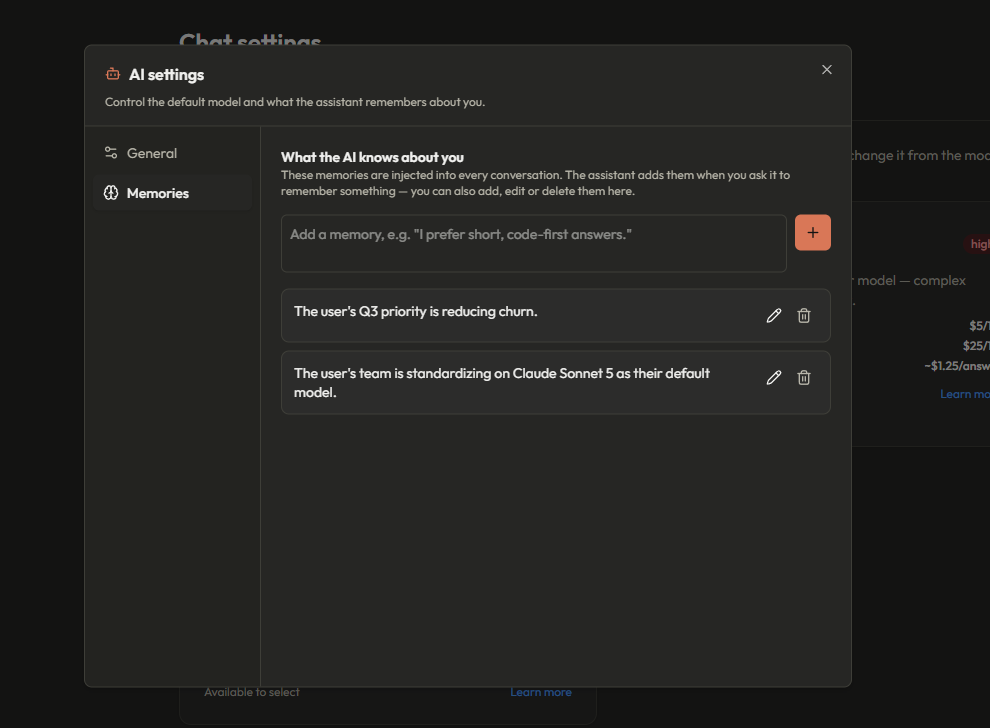Edit the Claude Sonnet 5 memory

click(x=773, y=378)
